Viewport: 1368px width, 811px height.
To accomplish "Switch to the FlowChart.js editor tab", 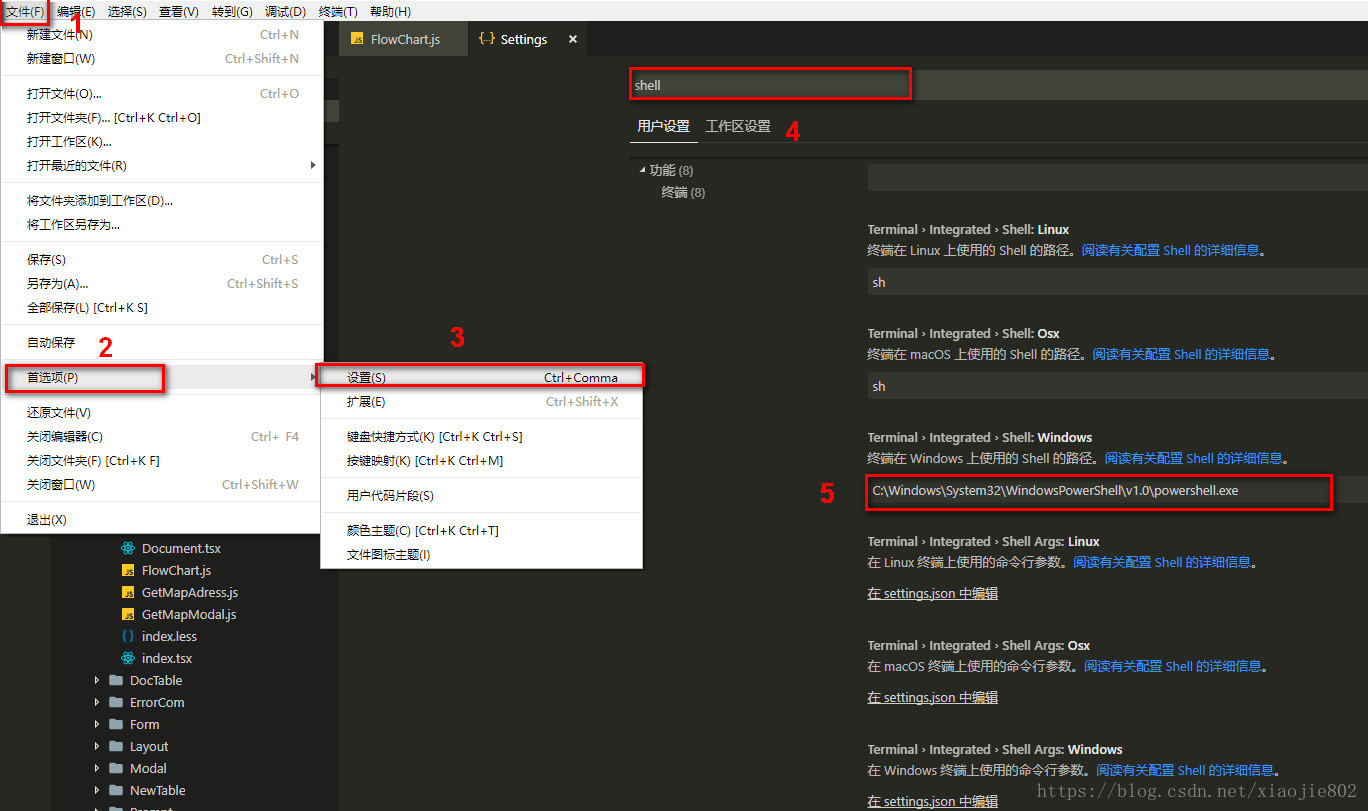I will 404,39.
